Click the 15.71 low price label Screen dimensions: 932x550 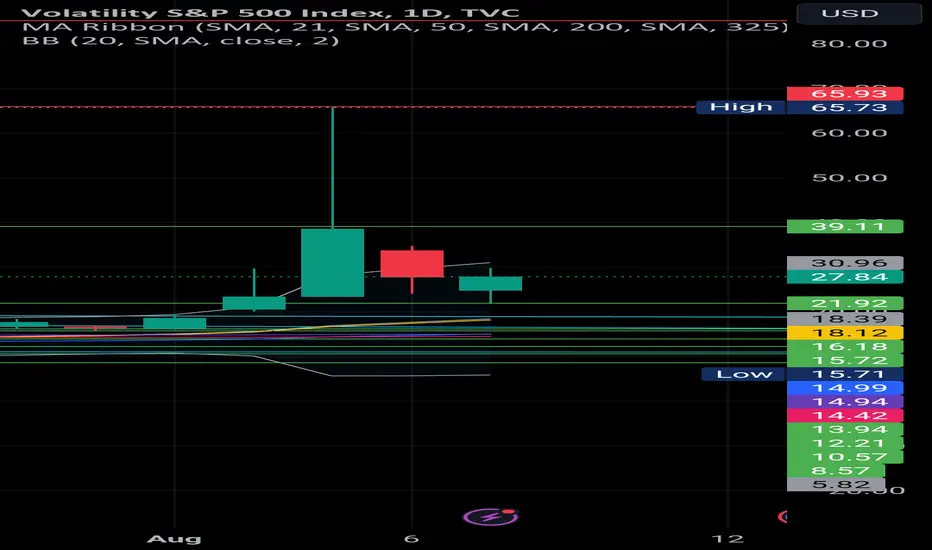(x=845, y=374)
